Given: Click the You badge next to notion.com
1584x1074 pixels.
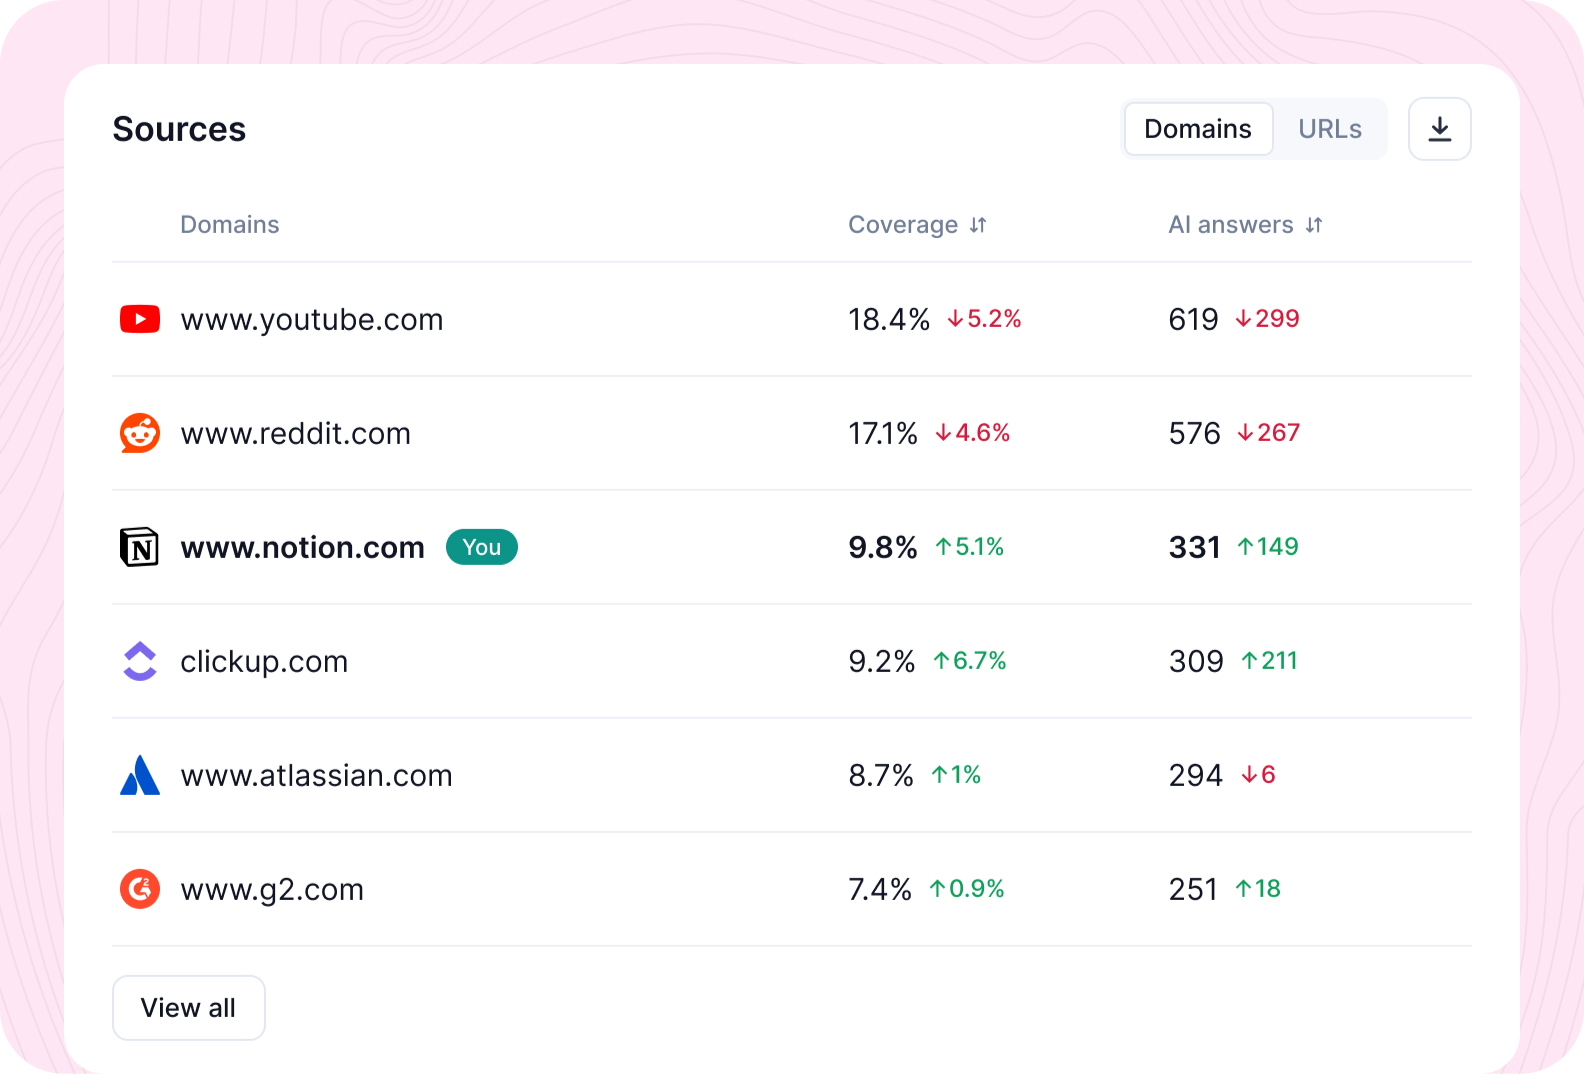Looking at the screenshot, I should tap(482, 547).
